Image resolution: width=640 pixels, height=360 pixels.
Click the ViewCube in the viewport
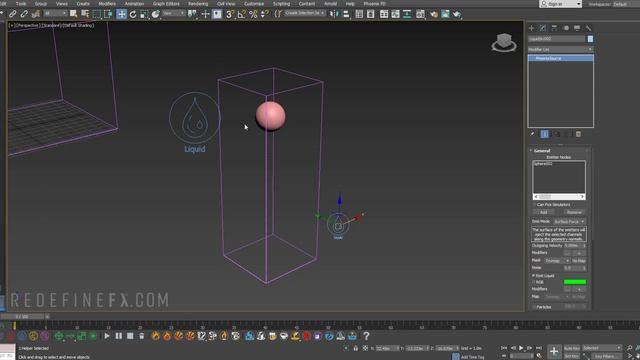pyautogui.click(x=504, y=42)
